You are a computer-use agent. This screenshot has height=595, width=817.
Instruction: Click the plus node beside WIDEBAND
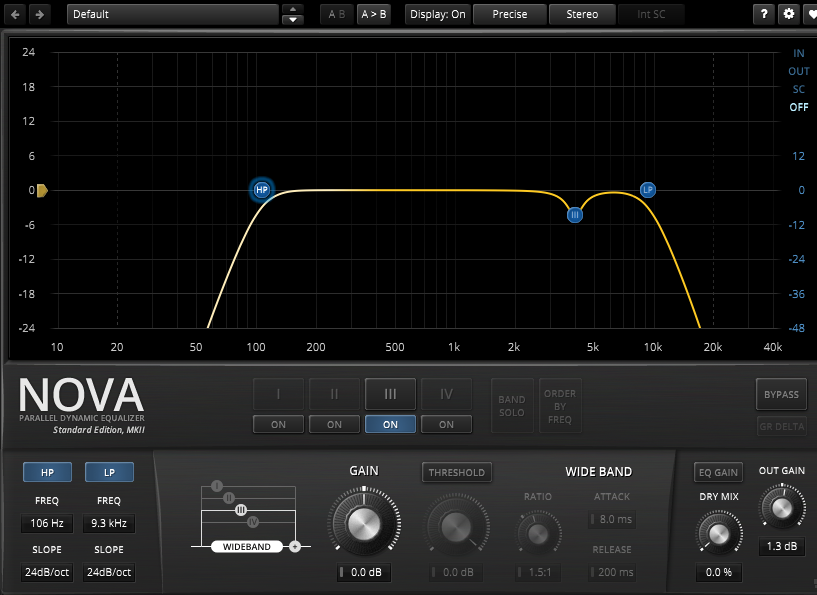tap(295, 547)
